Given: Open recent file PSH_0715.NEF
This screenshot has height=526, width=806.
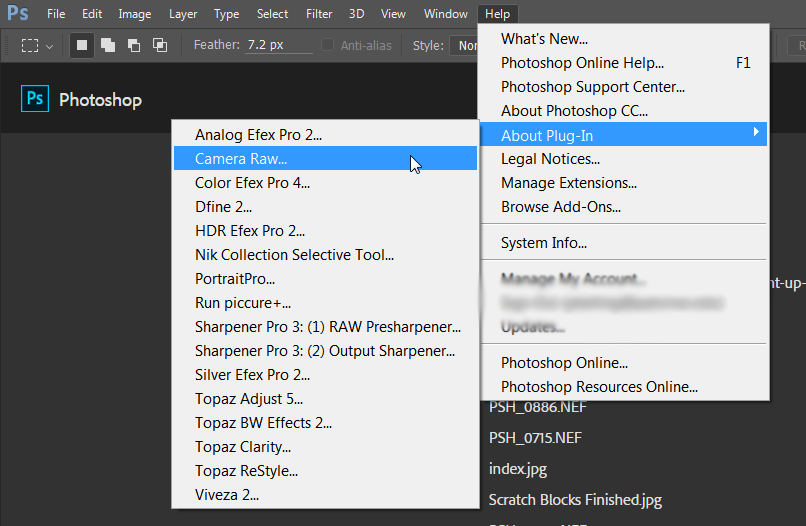Looking at the screenshot, I should point(535,438).
